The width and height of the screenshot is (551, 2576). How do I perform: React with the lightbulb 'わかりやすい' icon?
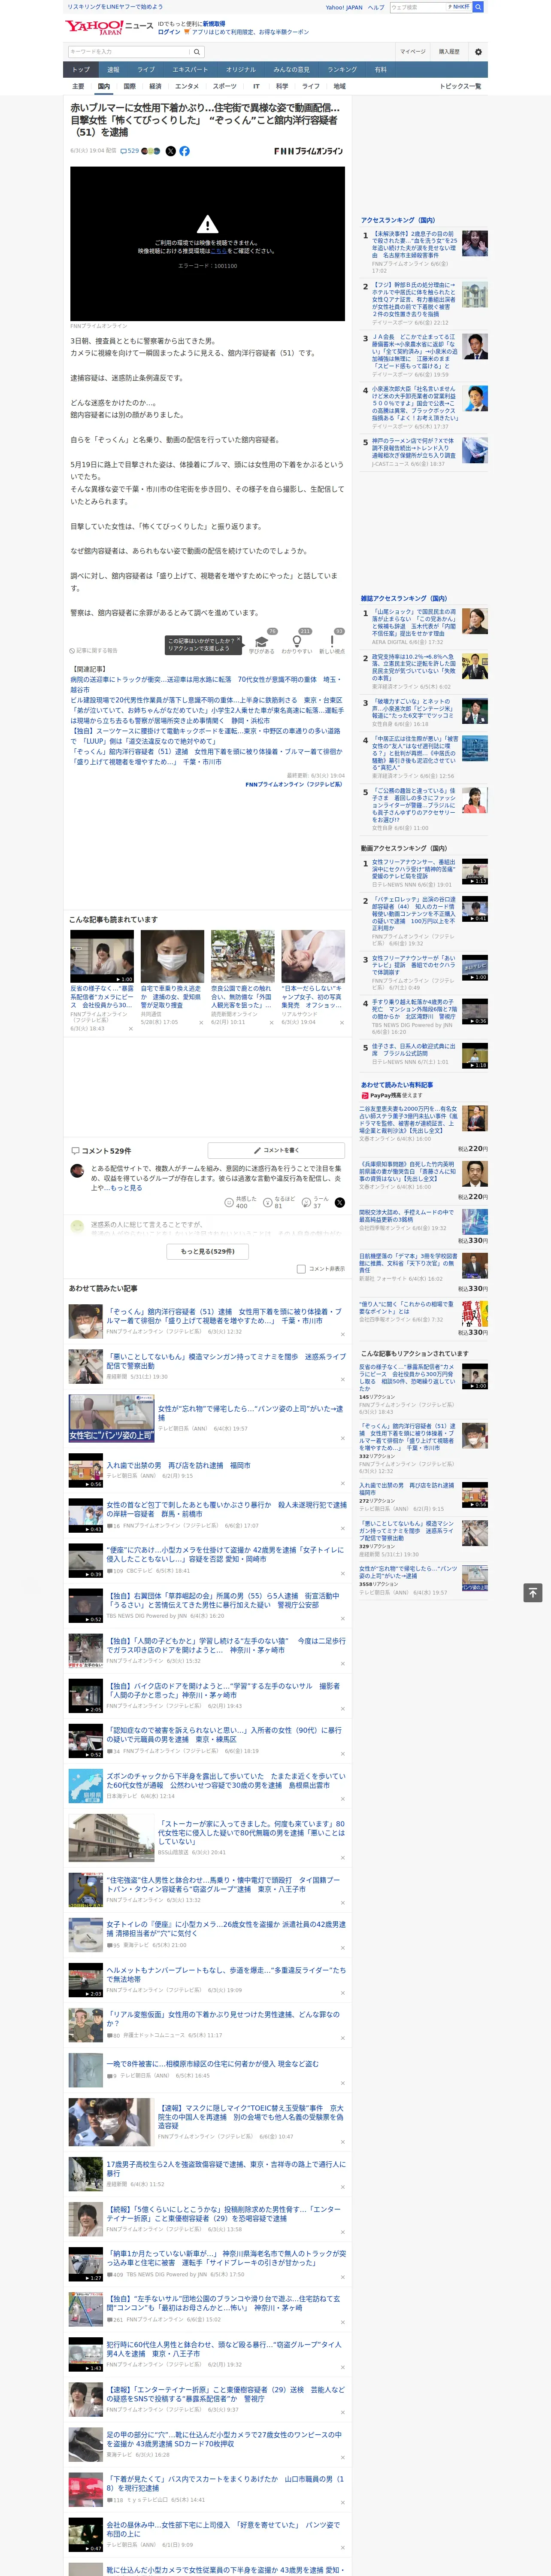tap(296, 642)
